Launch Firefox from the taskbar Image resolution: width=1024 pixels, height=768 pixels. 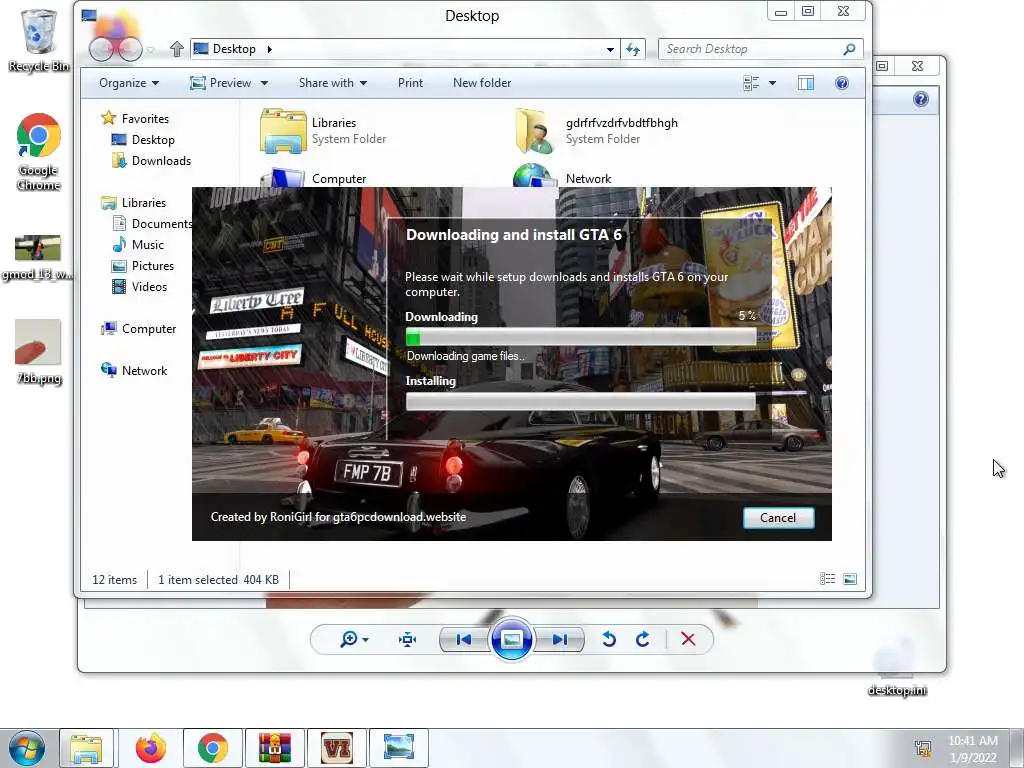[x=151, y=748]
